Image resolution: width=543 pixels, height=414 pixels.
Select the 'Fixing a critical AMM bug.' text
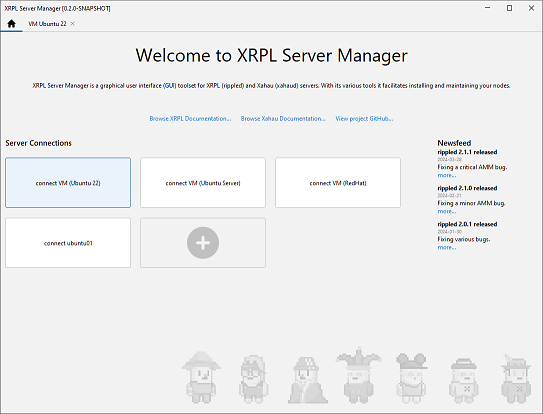click(x=472, y=167)
